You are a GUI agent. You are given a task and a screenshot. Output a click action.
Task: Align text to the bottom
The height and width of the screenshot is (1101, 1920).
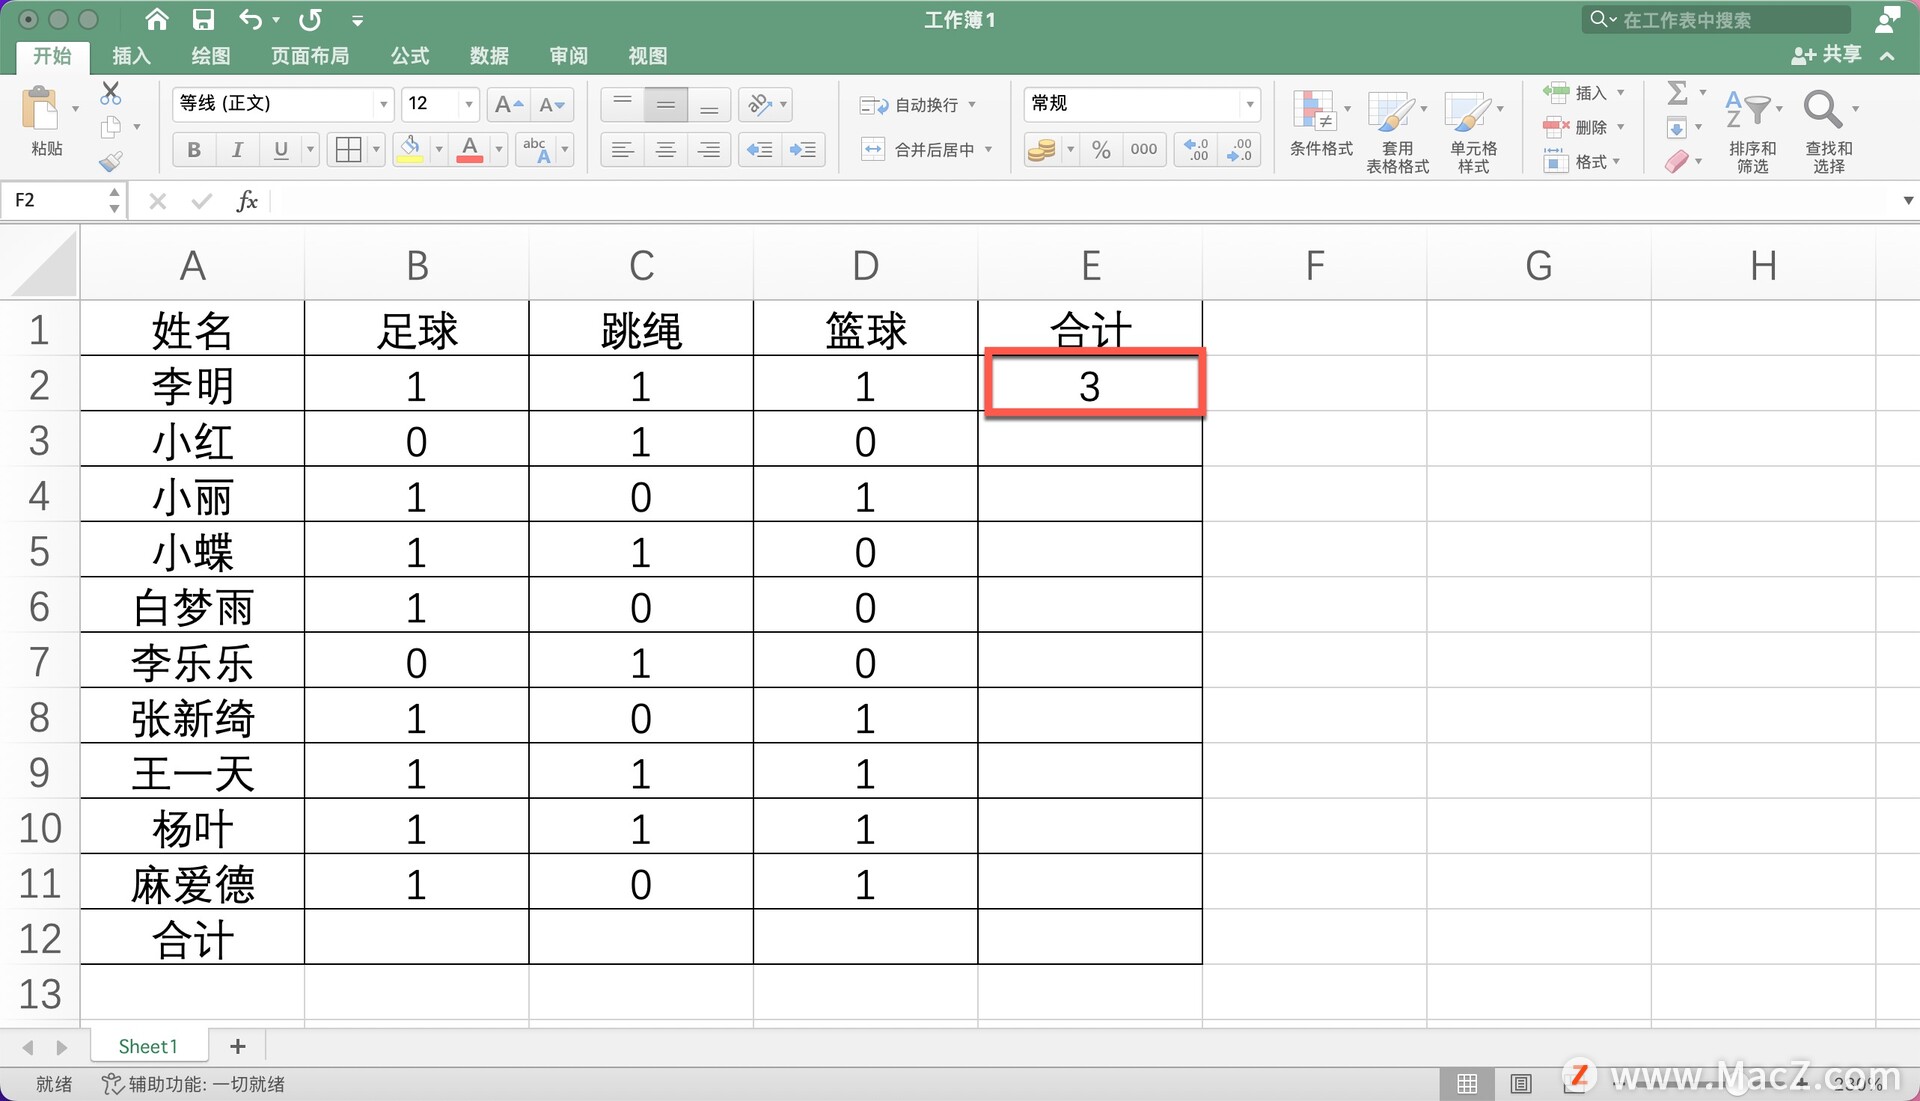coord(709,104)
